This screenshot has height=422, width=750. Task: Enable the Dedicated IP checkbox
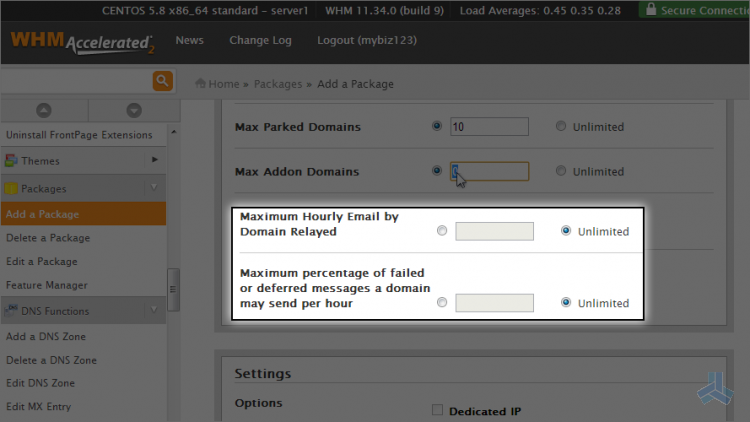437,410
